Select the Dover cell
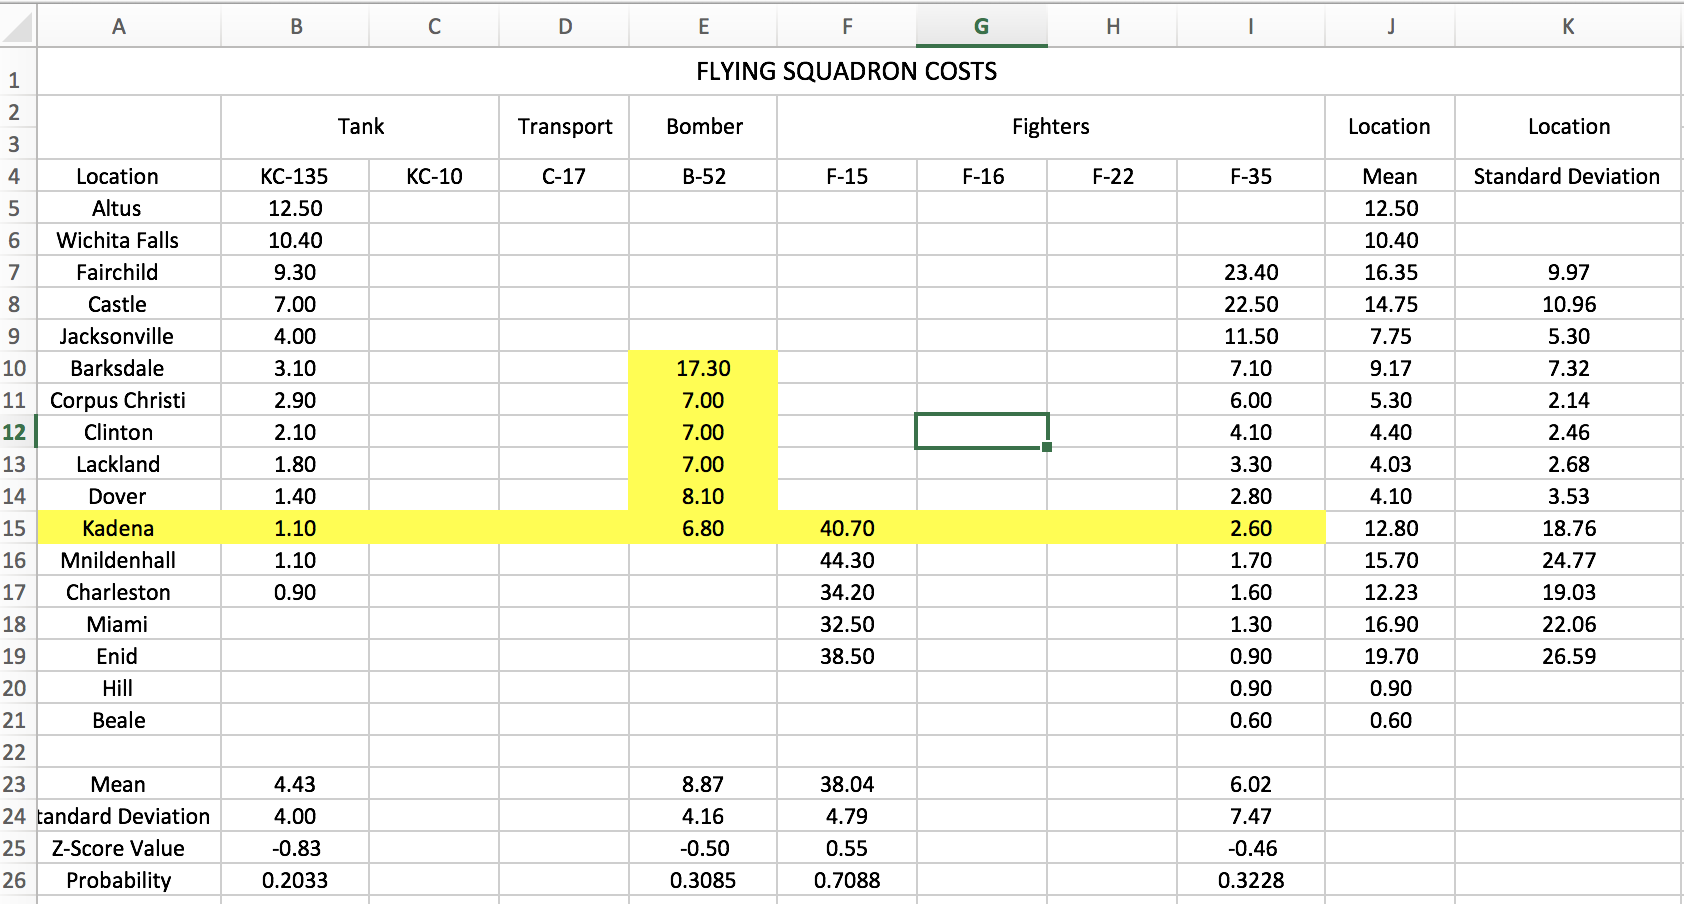1684x904 pixels. [x=129, y=496]
